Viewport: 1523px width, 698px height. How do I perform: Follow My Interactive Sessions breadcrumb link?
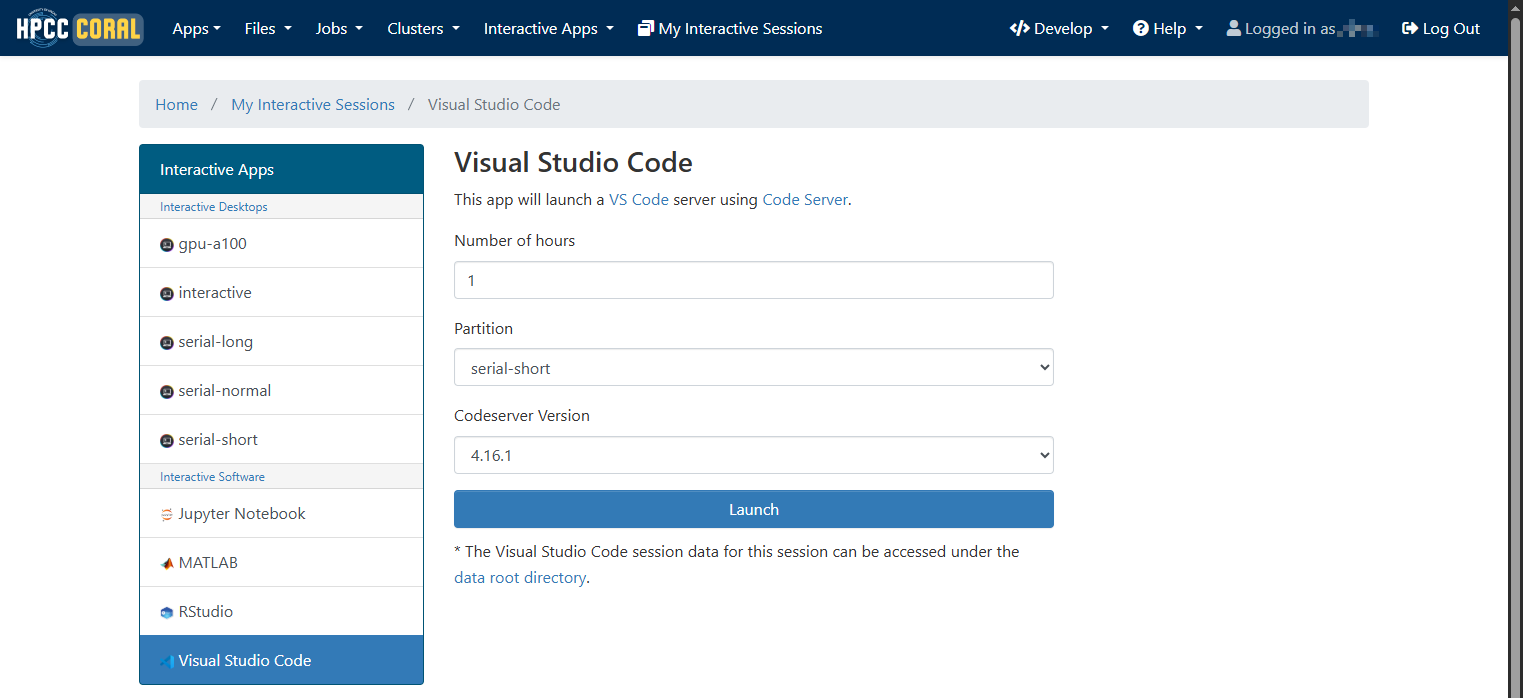tap(313, 104)
